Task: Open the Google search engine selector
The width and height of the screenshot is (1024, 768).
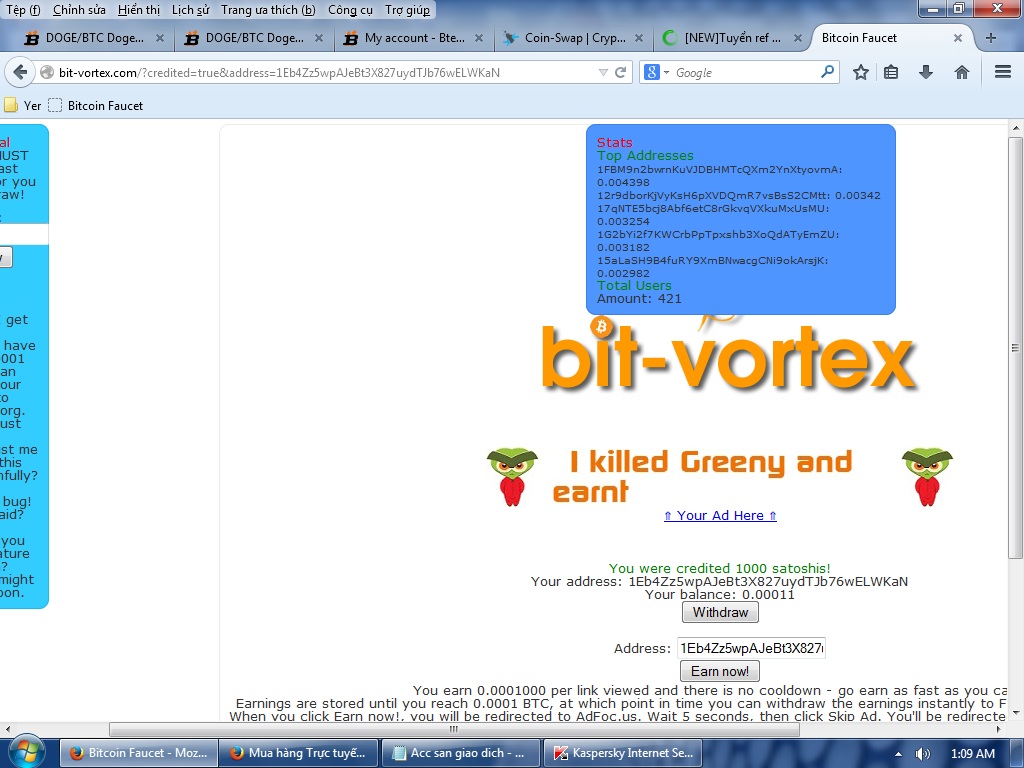Action: click(x=656, y=72)
